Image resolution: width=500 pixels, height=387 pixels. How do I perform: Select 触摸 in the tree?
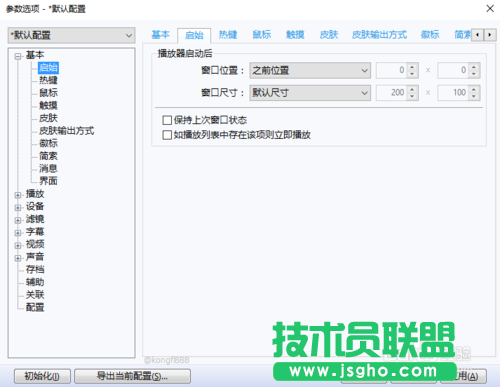tap(48, 105)
